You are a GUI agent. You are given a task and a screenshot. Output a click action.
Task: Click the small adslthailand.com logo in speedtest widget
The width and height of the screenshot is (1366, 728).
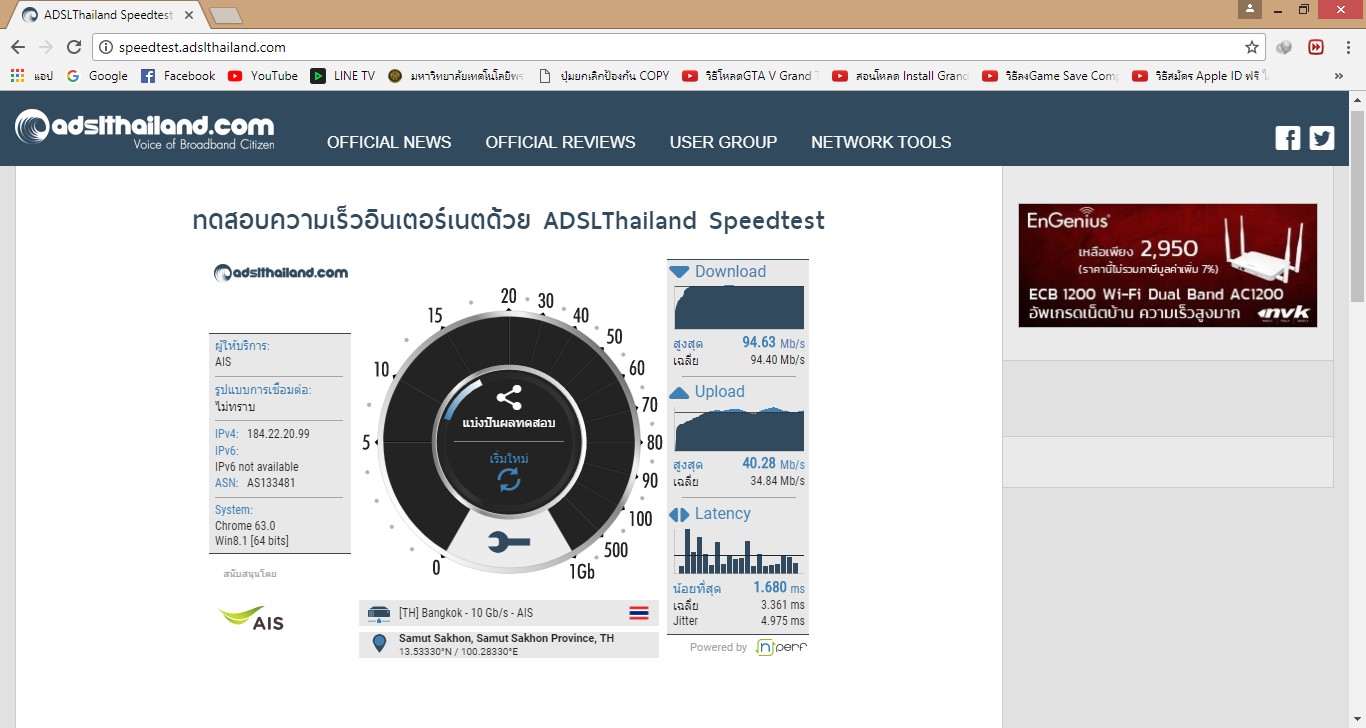pos(281,272)
